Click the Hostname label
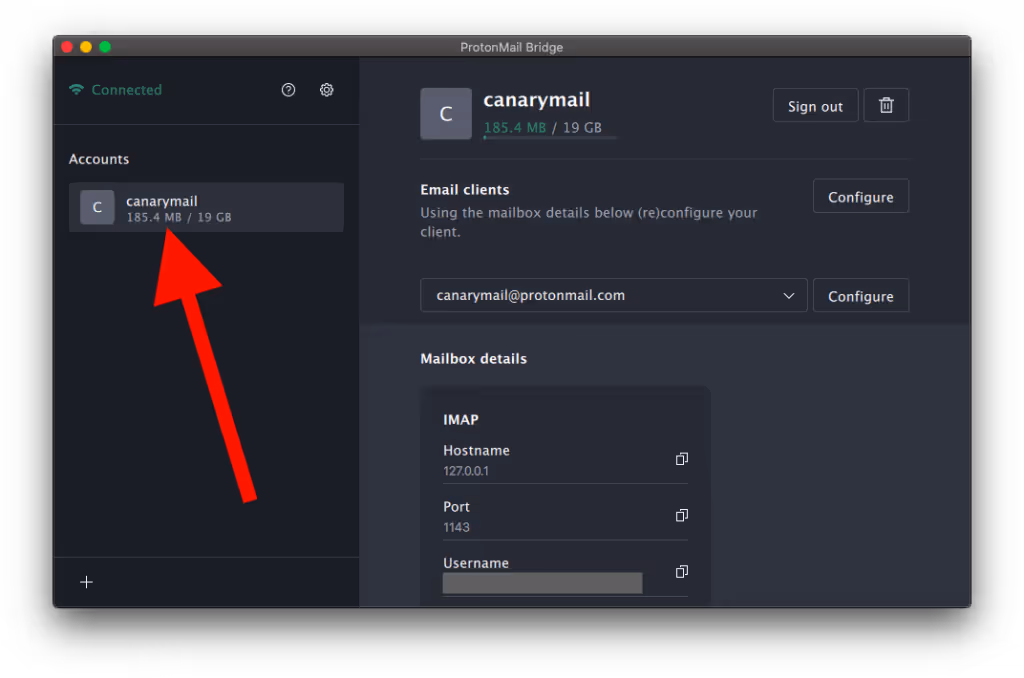 476,451
